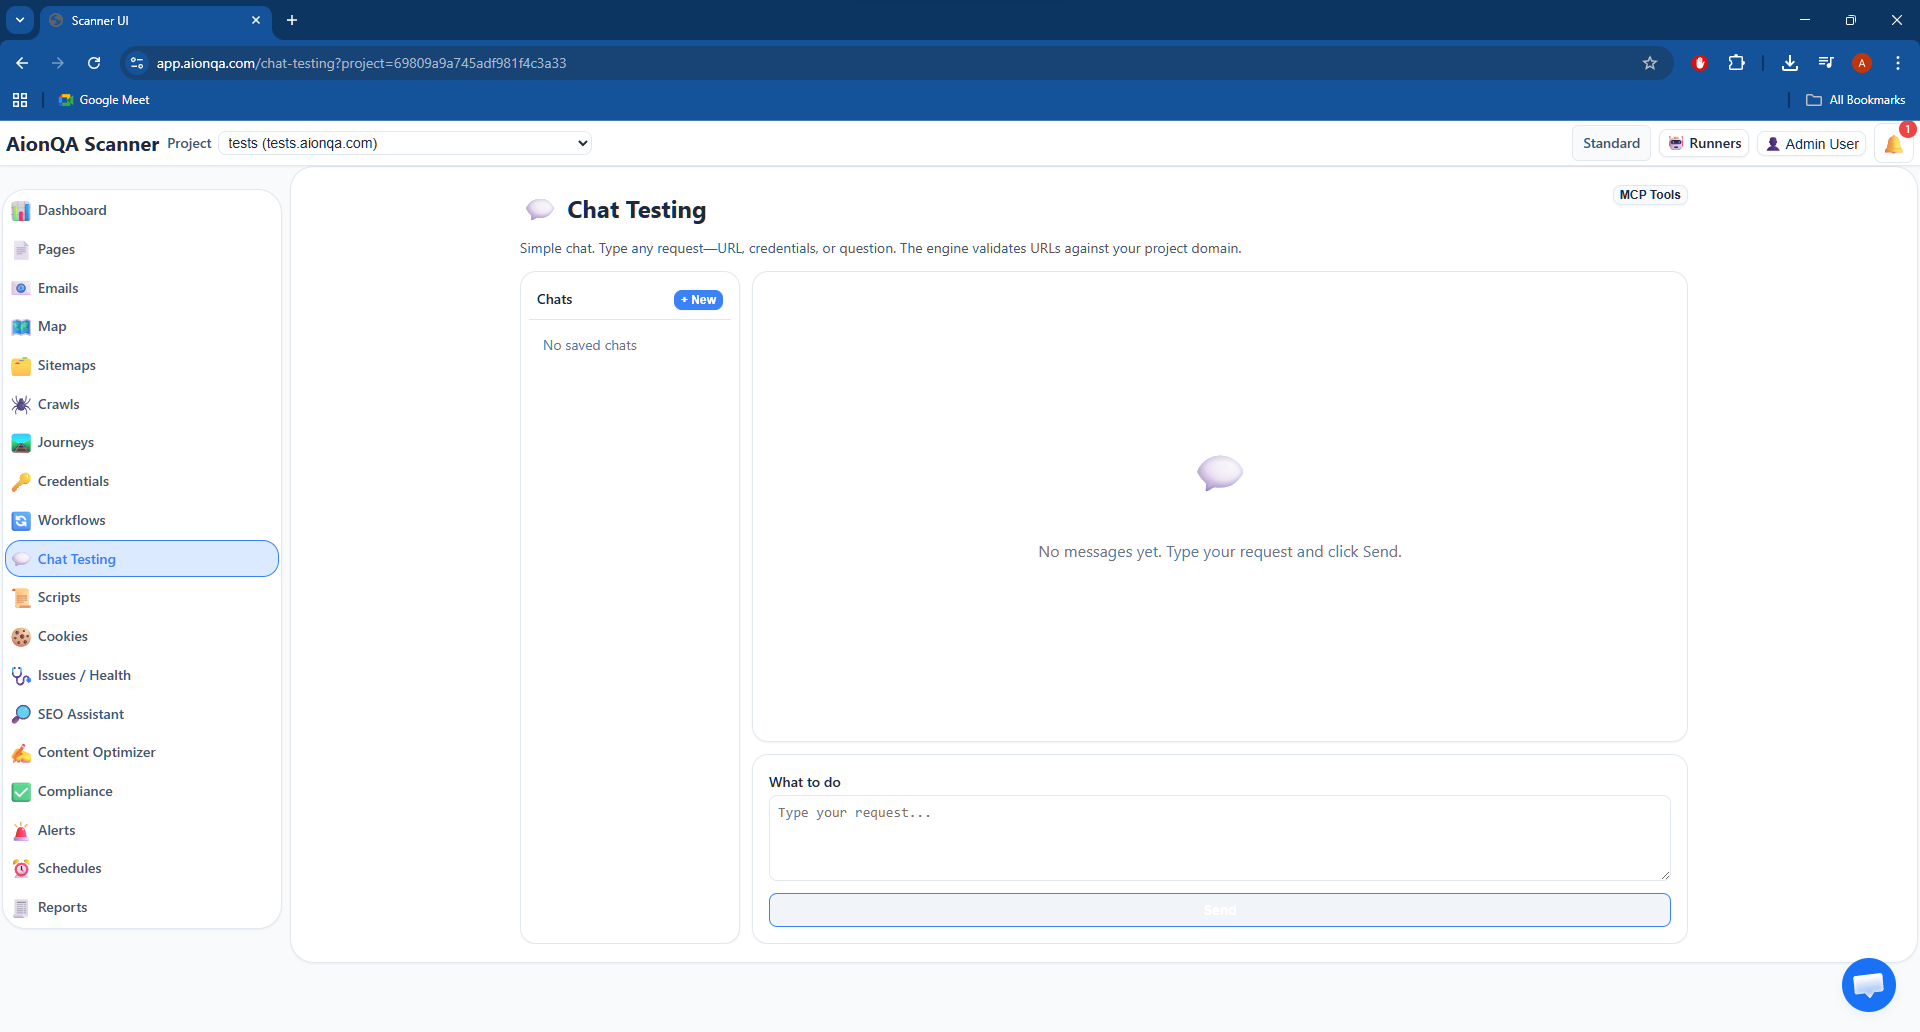Viewport: 1920px width, 1032px height.
Task: Open the notification bell icon
Action: point(1893,145)
